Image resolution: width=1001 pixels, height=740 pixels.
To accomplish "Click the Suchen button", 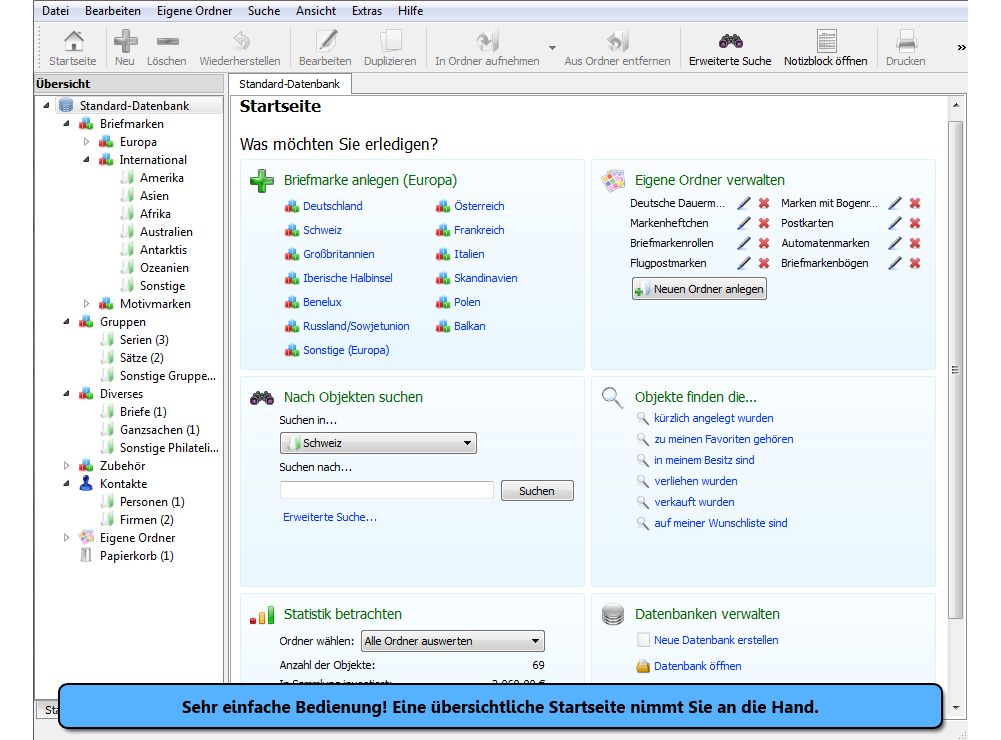I will tap(537, 490).
